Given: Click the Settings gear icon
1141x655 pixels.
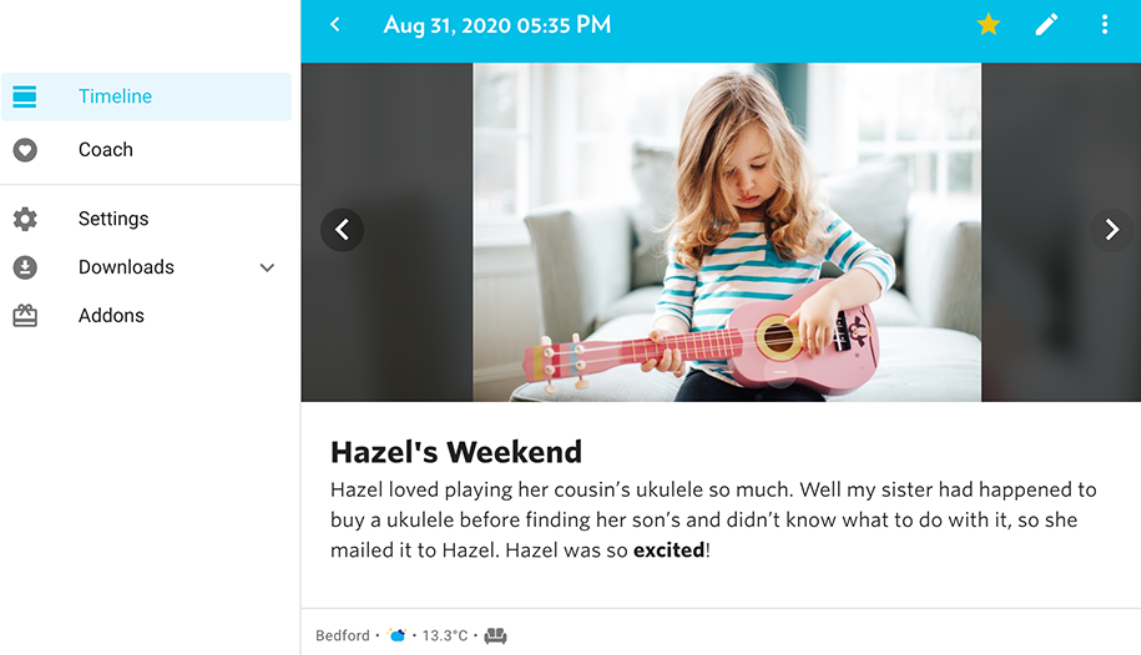Looking at the screenshot, I should click(x=25, y=219).
